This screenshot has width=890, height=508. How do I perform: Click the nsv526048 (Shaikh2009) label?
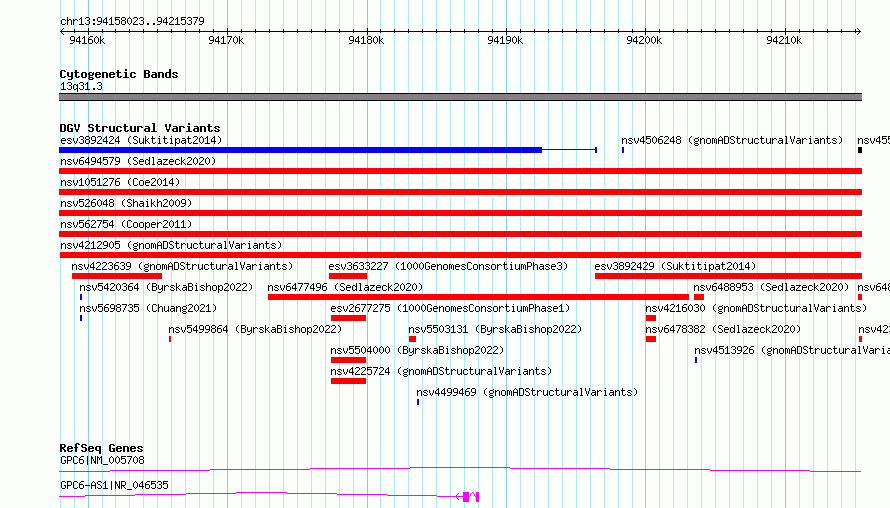(126, 203)
